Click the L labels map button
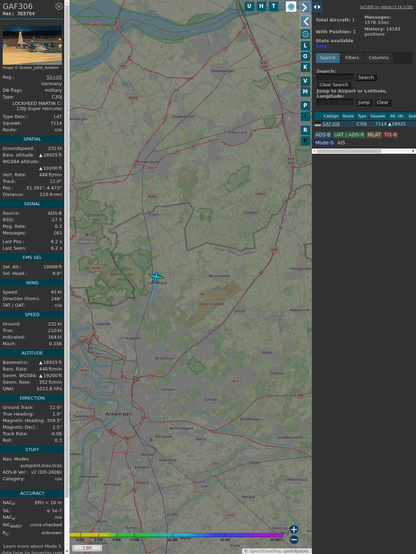 305,46
